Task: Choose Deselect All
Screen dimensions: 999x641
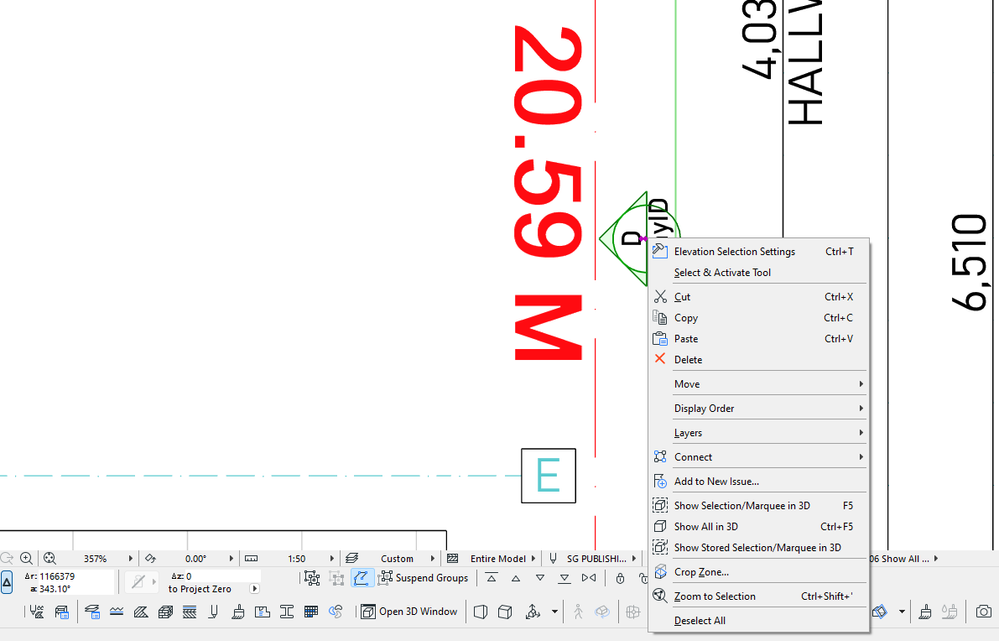Action: pos(759,621)
